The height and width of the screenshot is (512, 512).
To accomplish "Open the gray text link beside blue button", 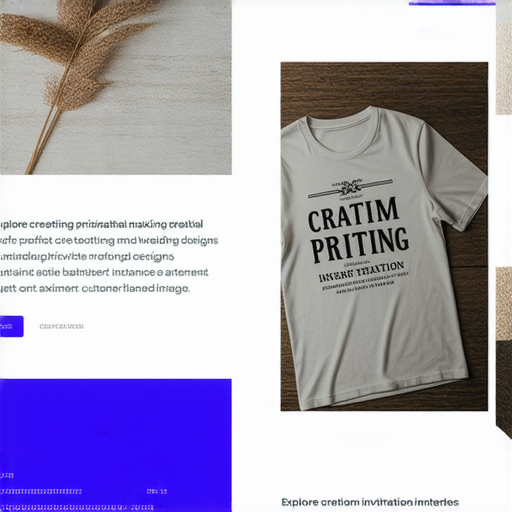I will [x=62, y=326].
